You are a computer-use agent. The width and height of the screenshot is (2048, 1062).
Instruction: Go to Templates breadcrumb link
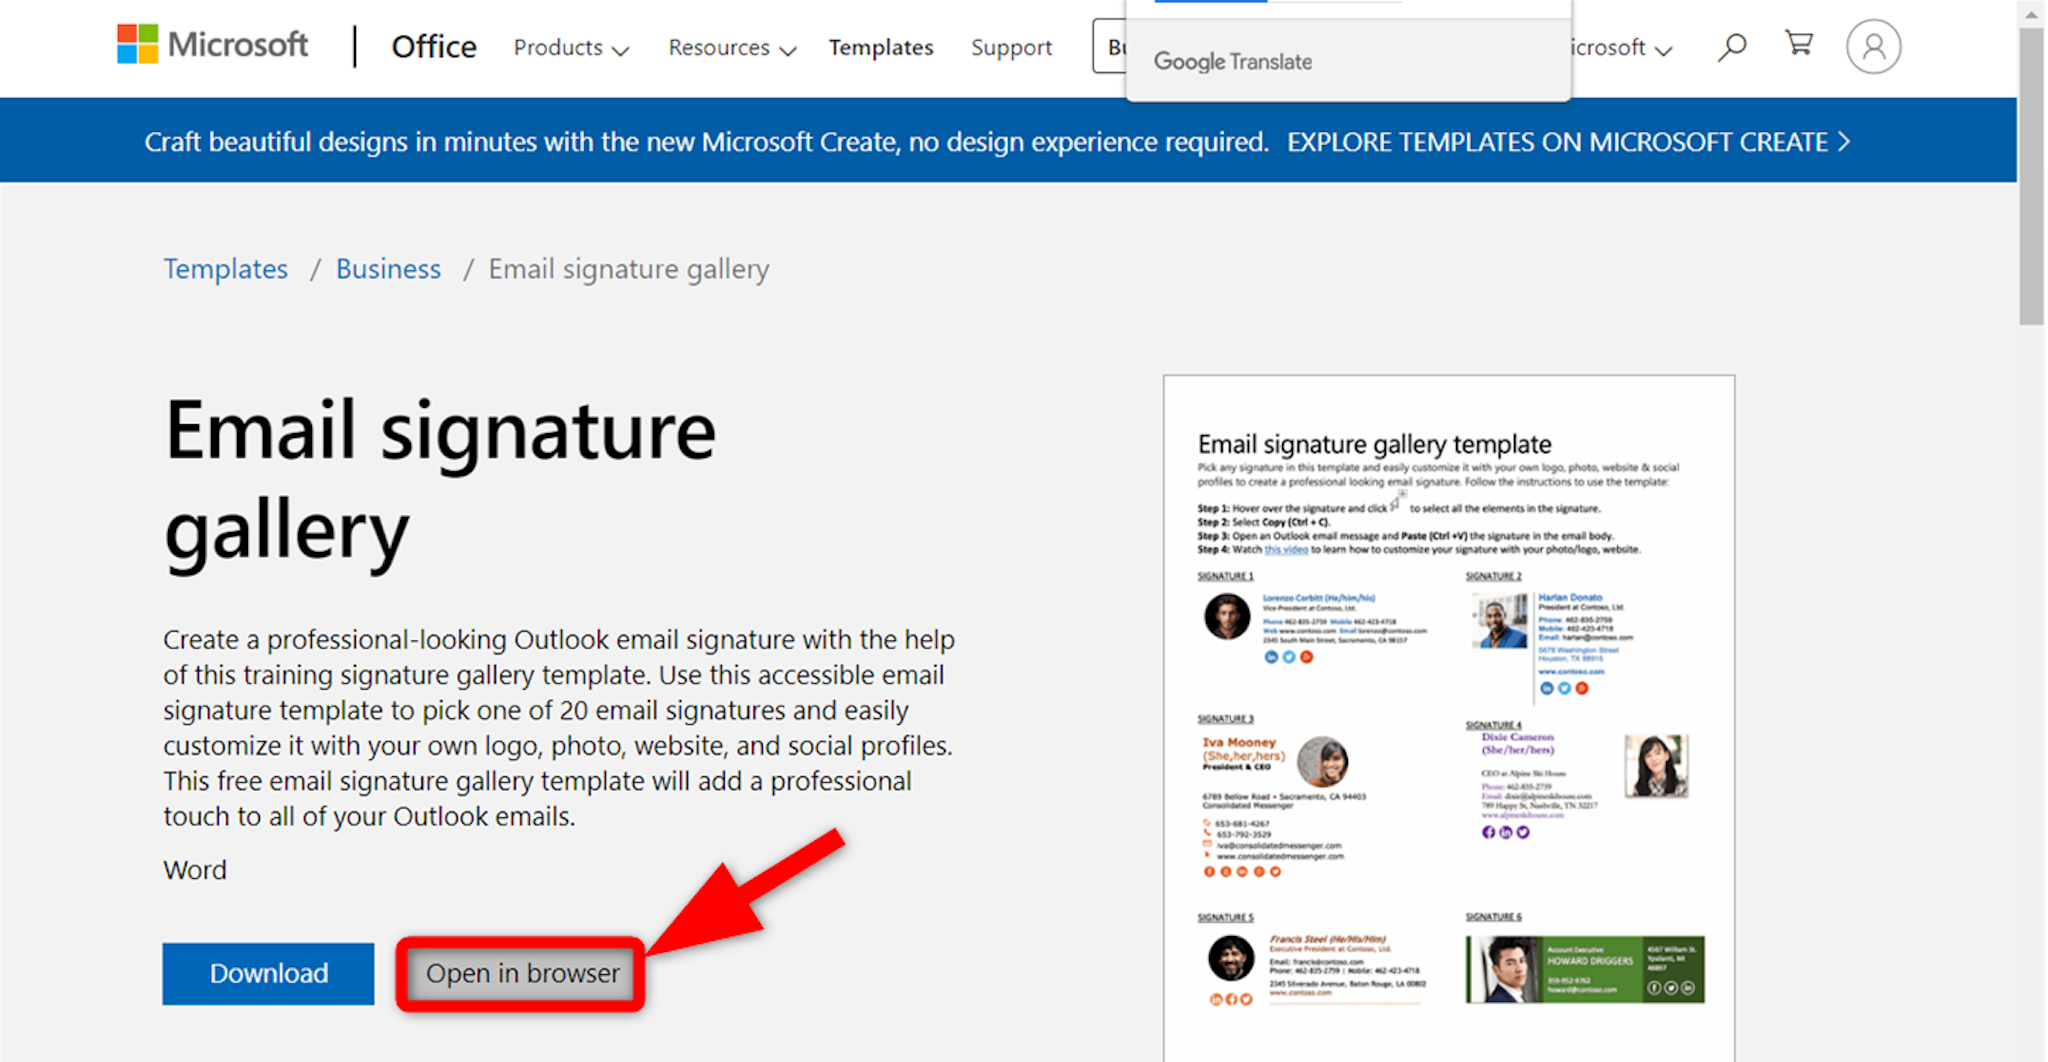[225, 269]
